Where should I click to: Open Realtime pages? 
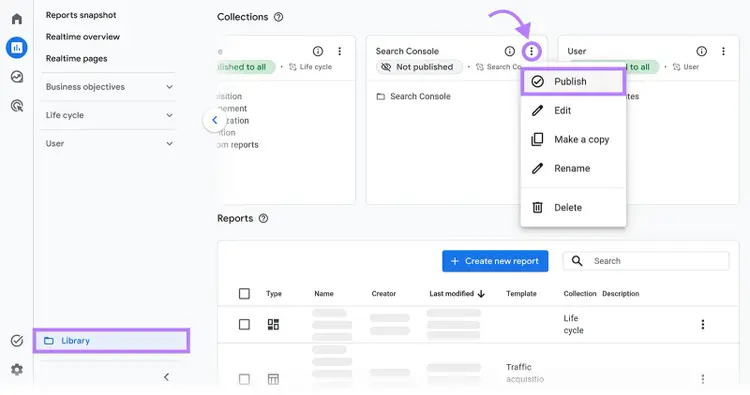tap(77, 58)
